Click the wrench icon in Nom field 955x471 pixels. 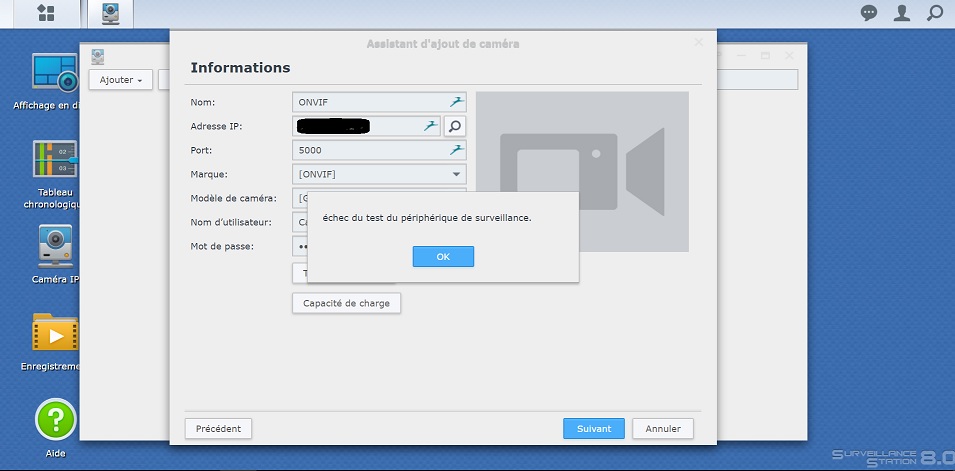click(457, 101)
